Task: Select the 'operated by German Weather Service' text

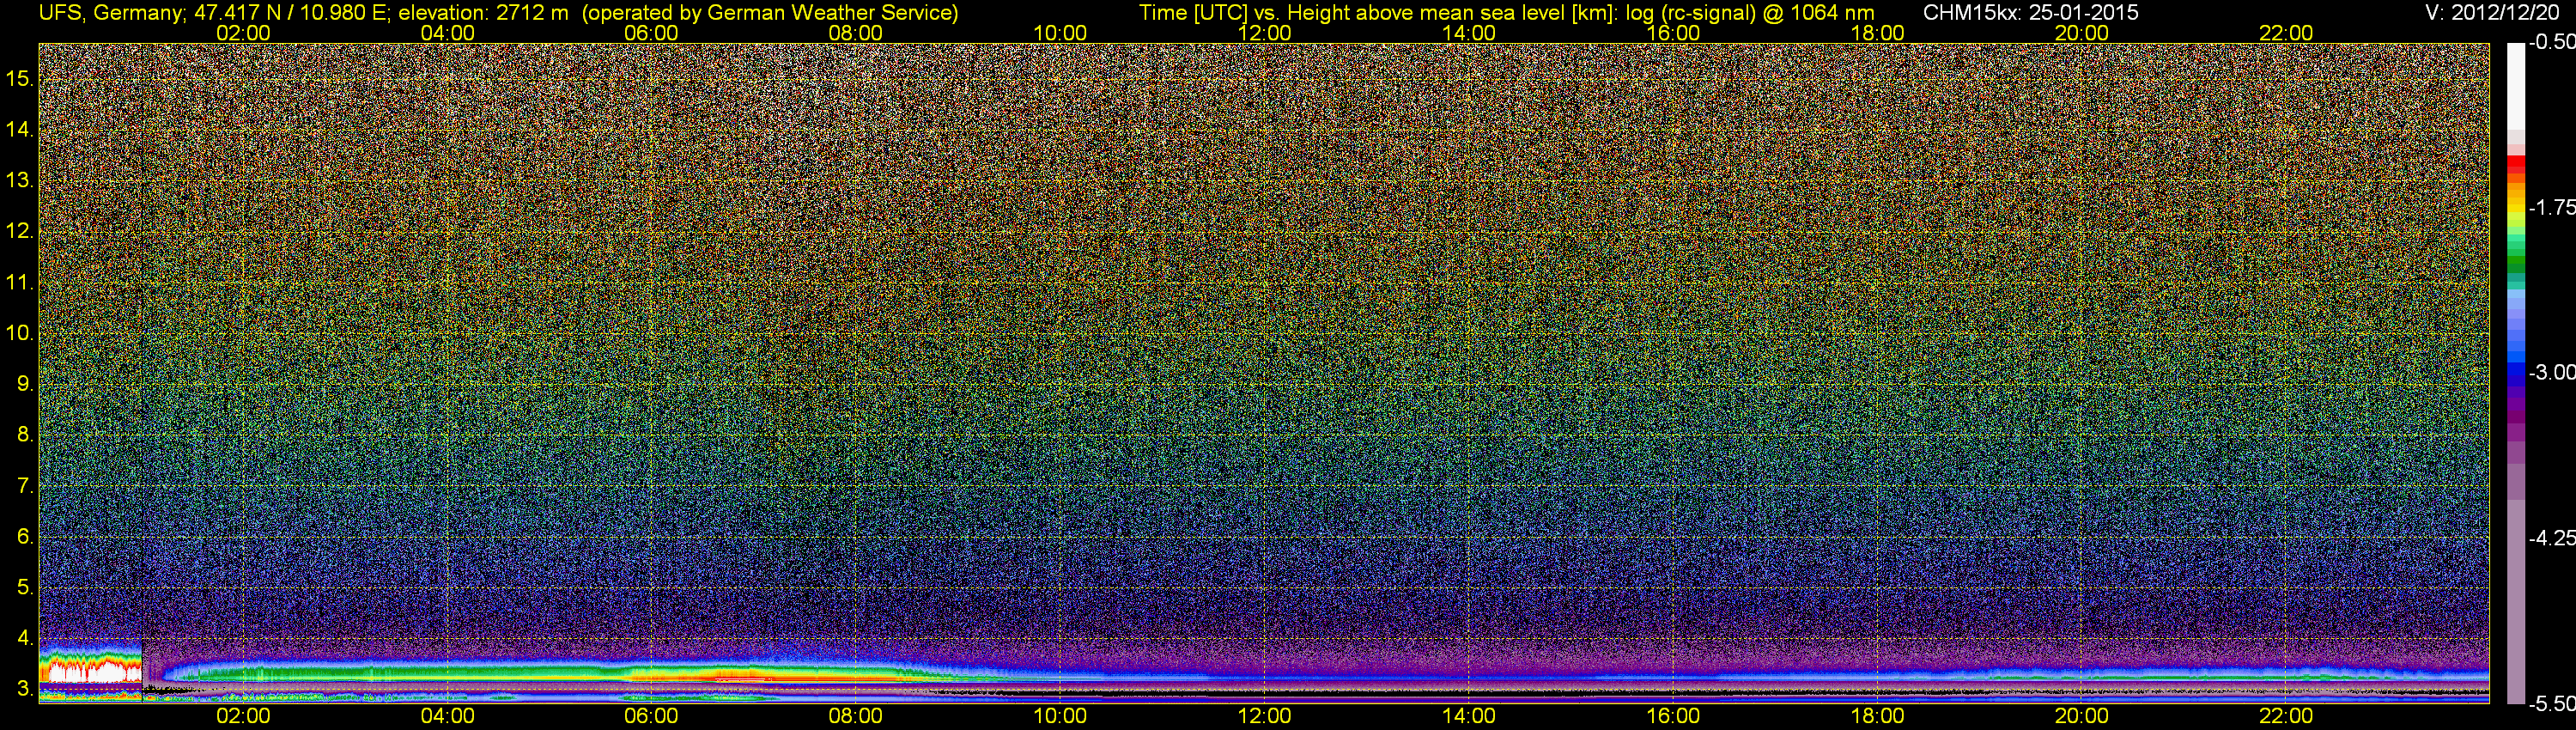Action: click(x=769, y=13)
